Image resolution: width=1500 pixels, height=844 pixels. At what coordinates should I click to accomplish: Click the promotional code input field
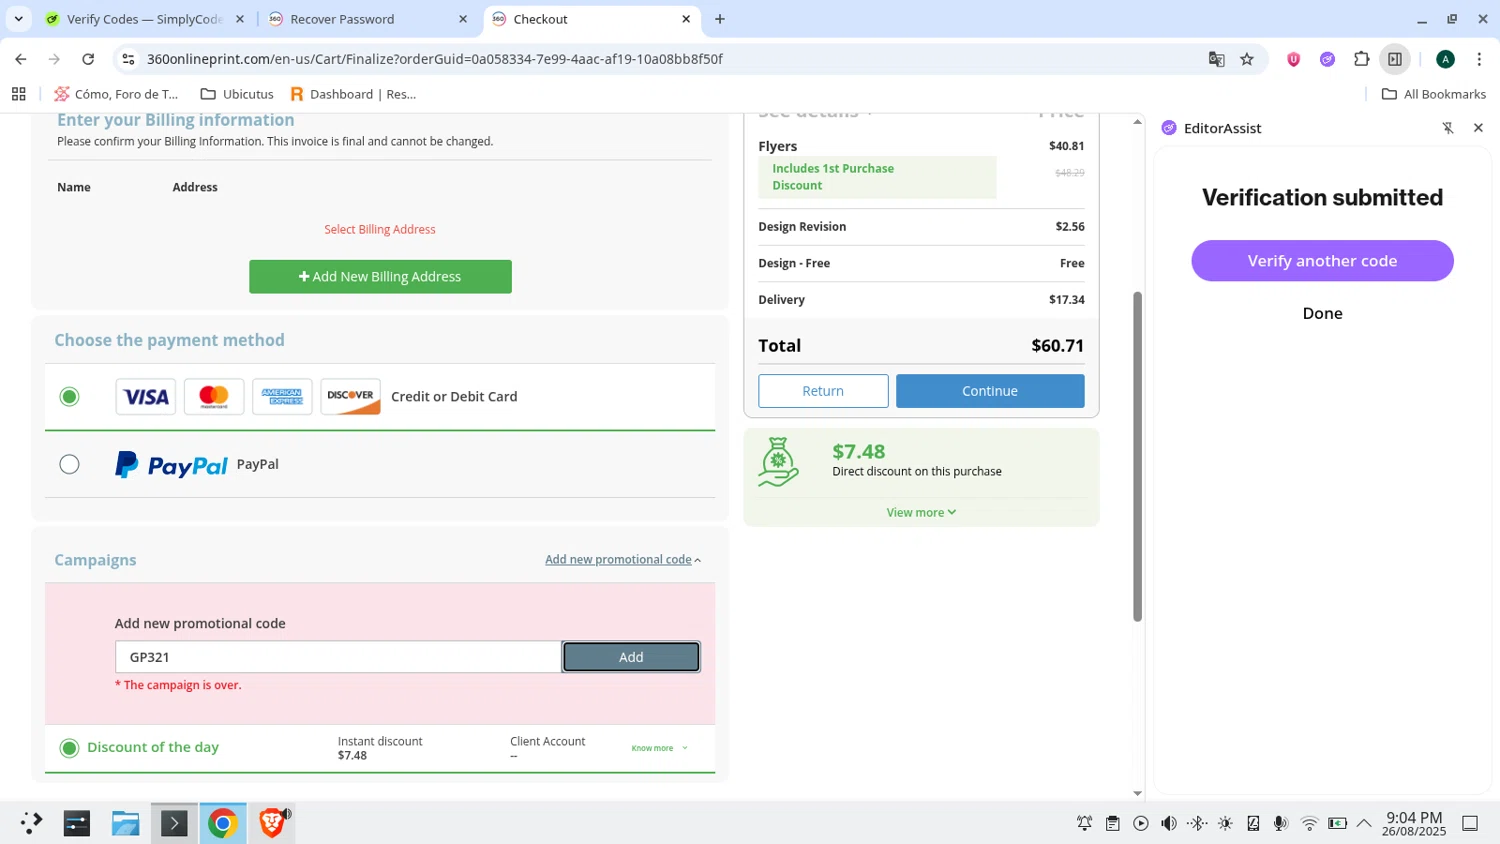pos(338,657)
